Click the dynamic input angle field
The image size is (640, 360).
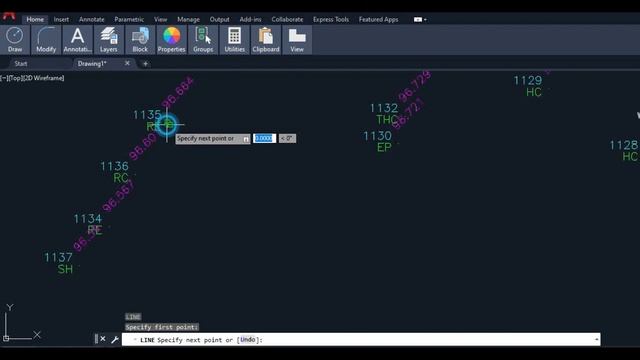point(287,138)
